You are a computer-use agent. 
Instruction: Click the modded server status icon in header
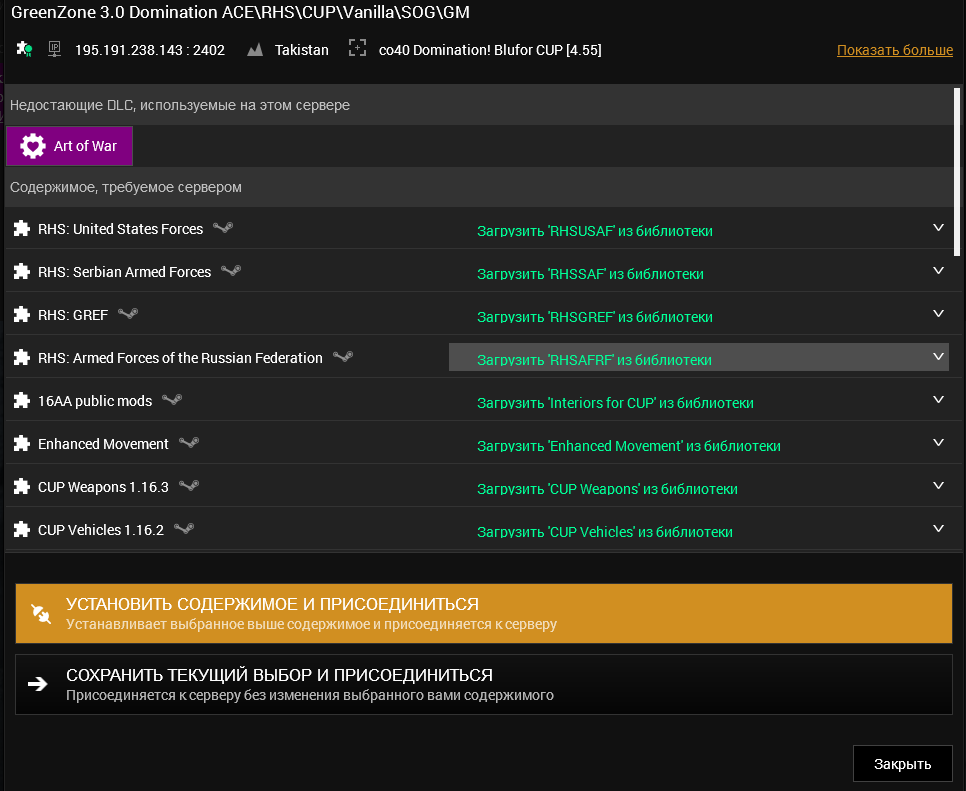pyautogui.click(x=24, y=49)
